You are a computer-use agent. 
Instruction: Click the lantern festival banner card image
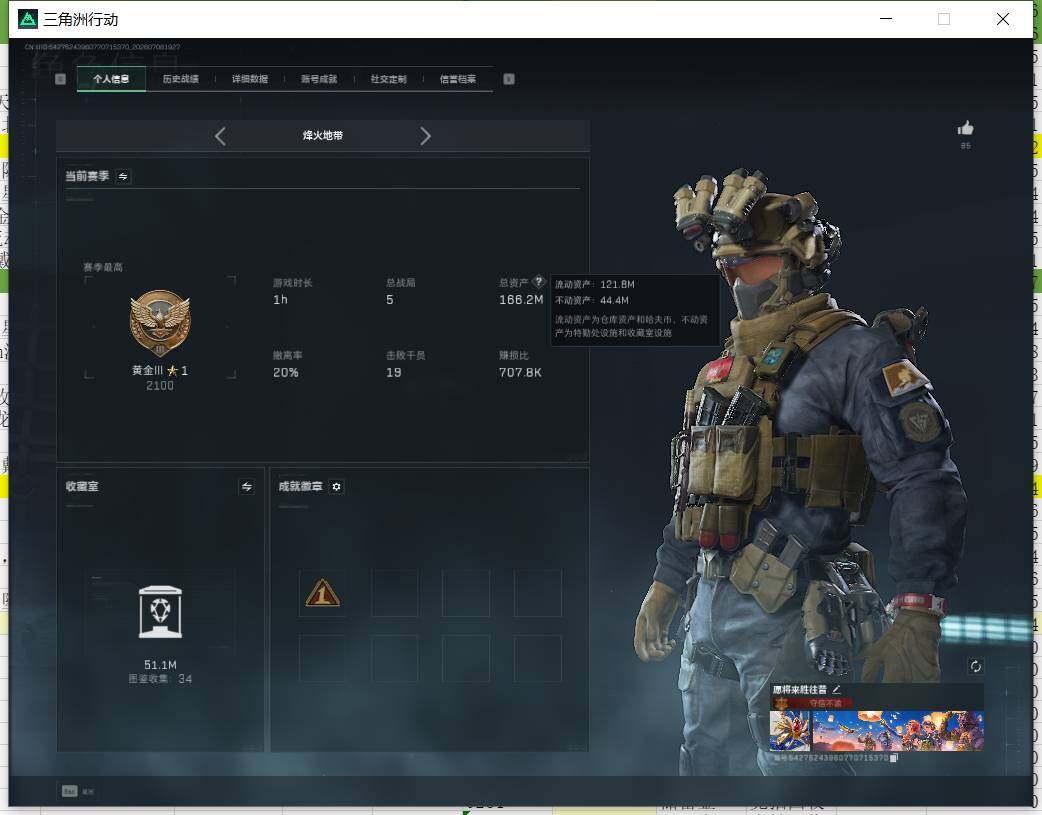pos(898,731)
